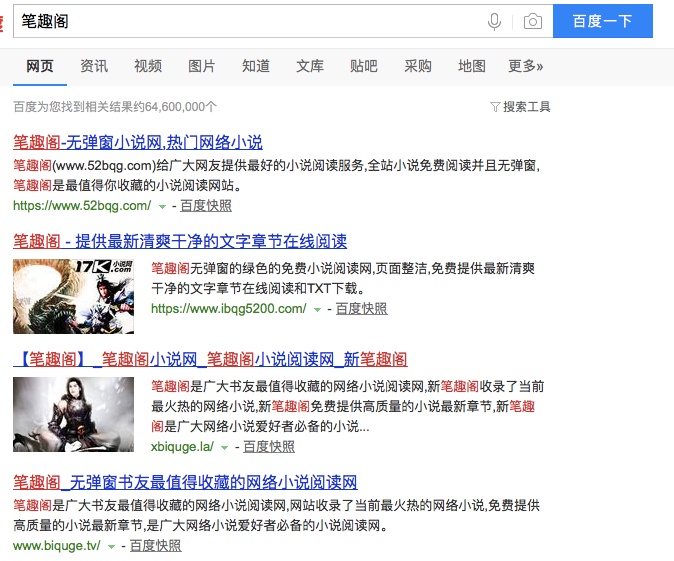Open the 更多» menu
Screen dimensions: 674x561
point(525,66)
